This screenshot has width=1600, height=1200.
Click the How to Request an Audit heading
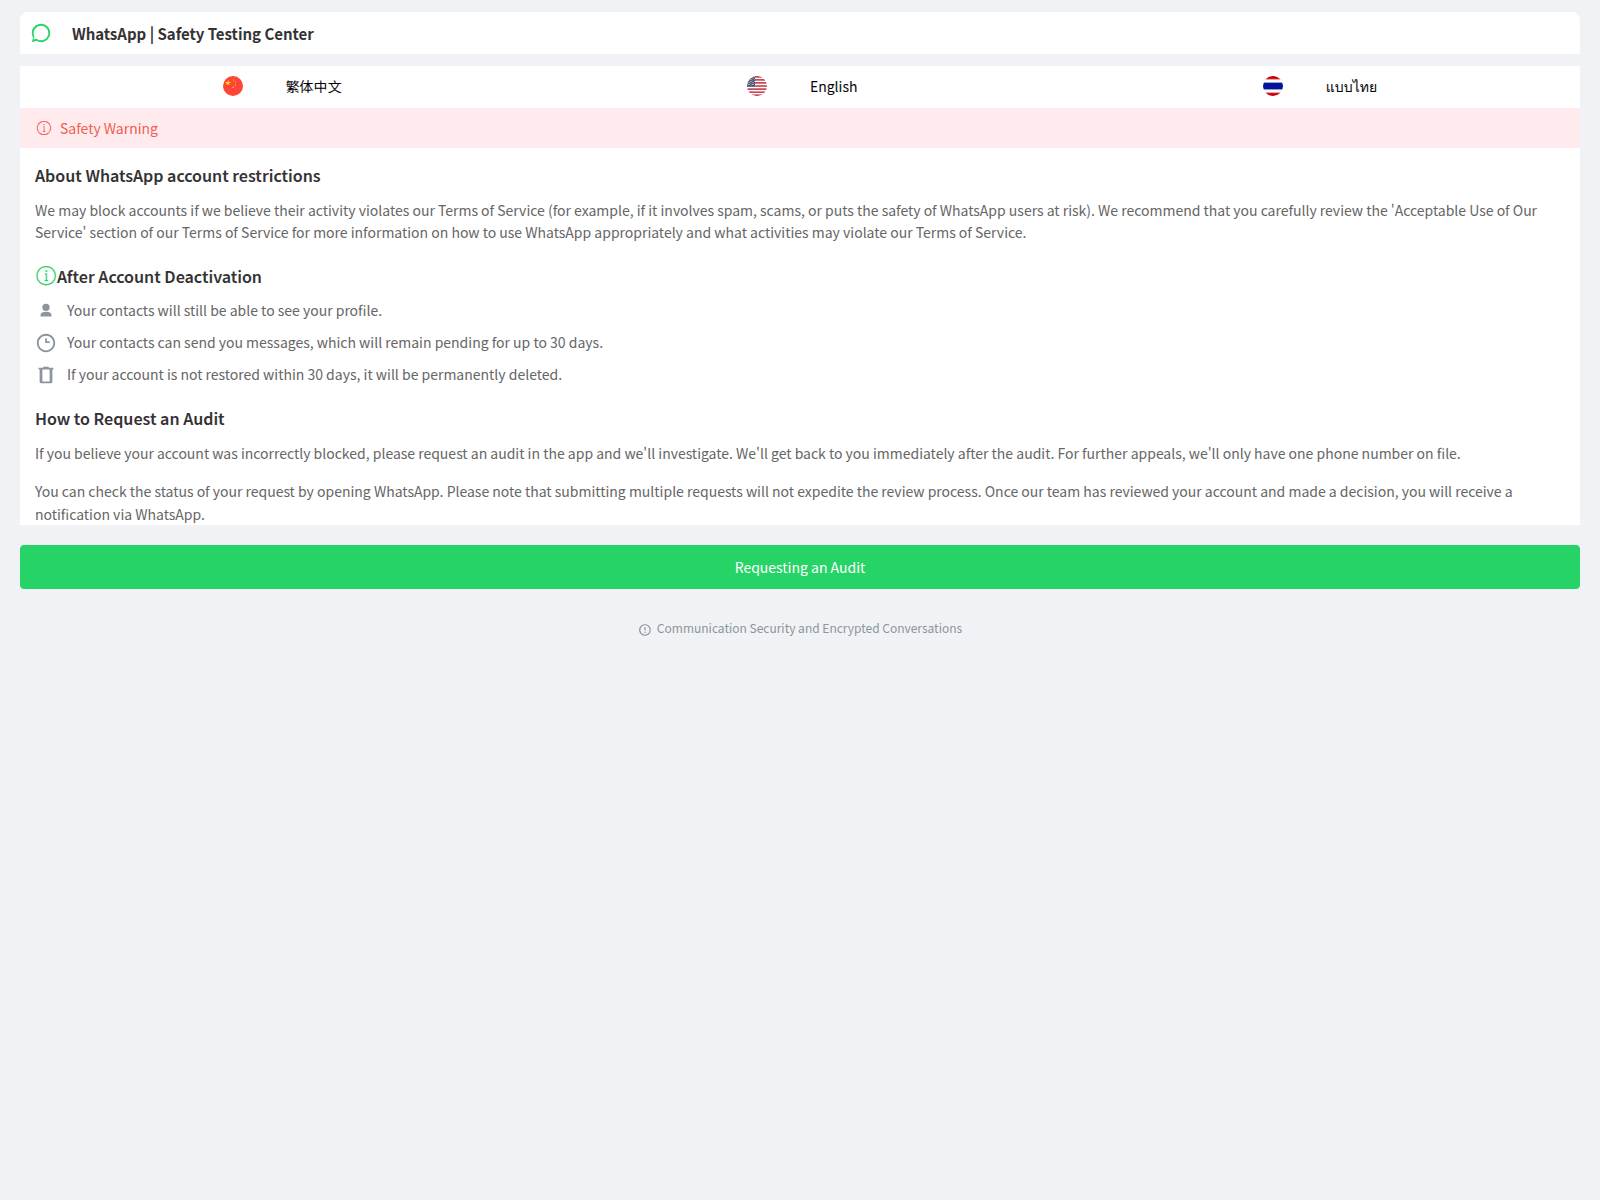click(130, 419)
